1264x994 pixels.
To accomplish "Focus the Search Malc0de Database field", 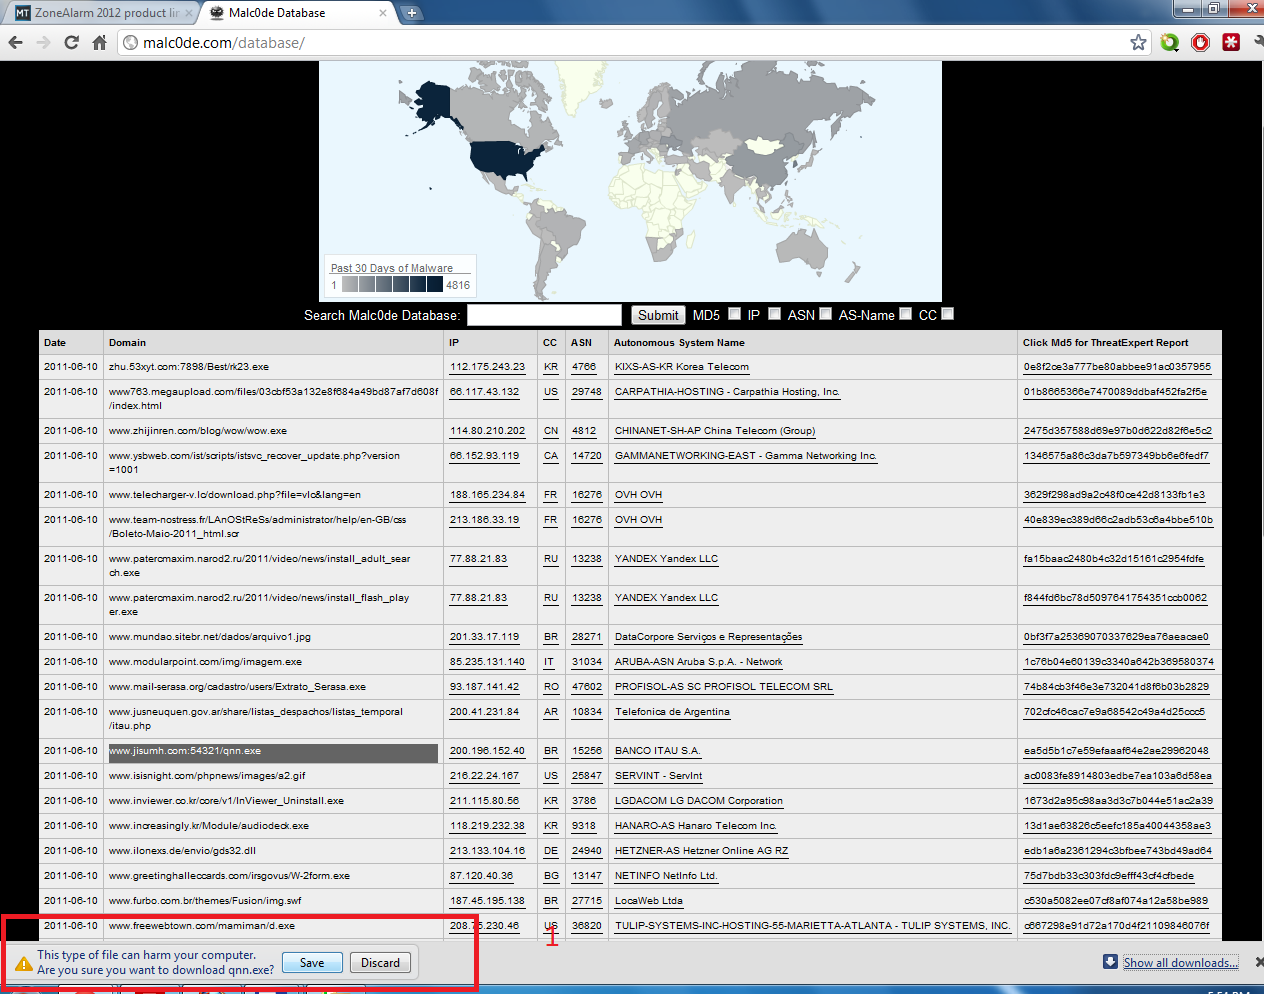I will click(544, 315).
